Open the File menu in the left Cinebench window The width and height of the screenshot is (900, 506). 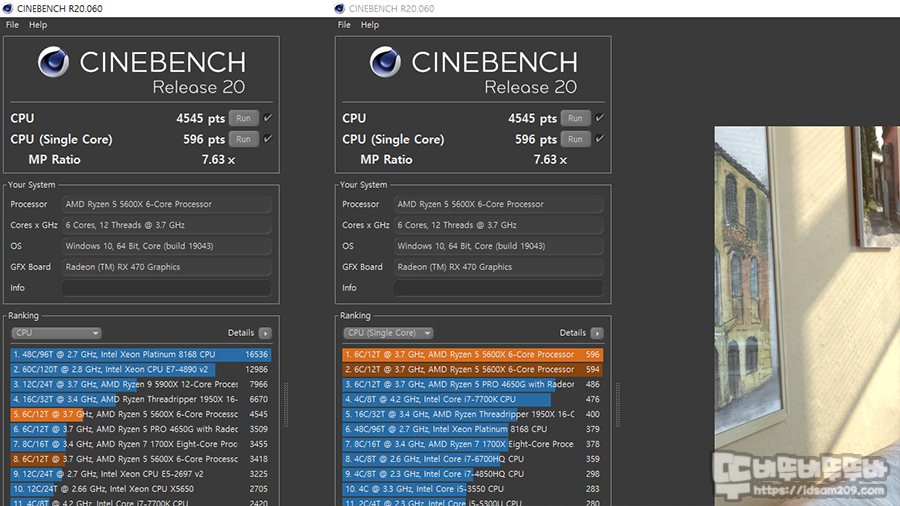tap(12, 25)
